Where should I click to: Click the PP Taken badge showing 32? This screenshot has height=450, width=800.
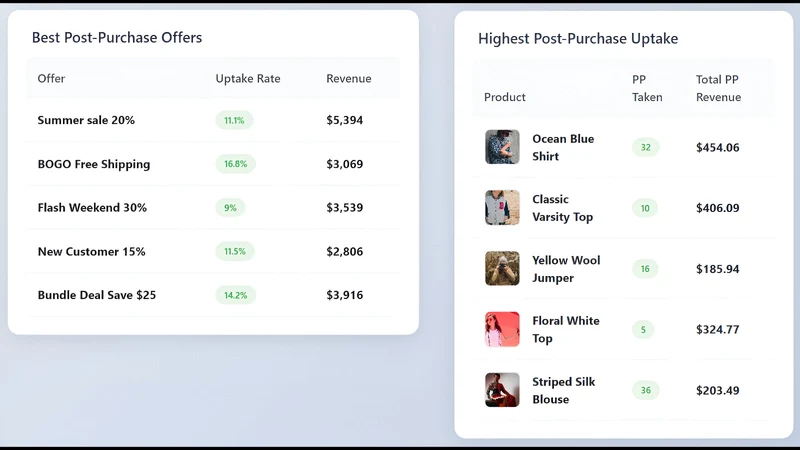645,147
